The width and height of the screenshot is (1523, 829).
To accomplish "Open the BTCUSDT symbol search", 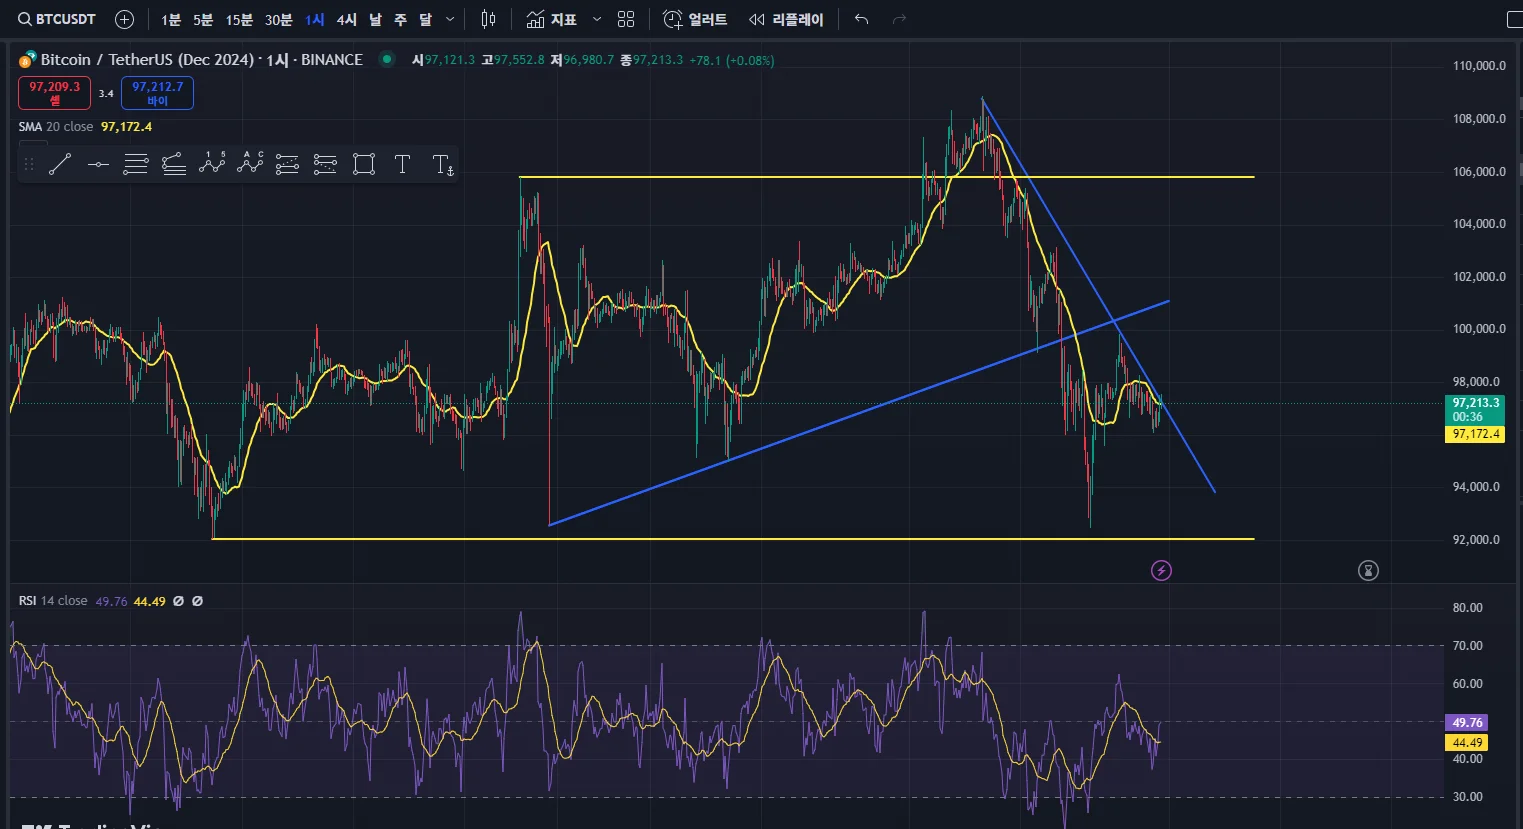I will (x=57, y=19).
